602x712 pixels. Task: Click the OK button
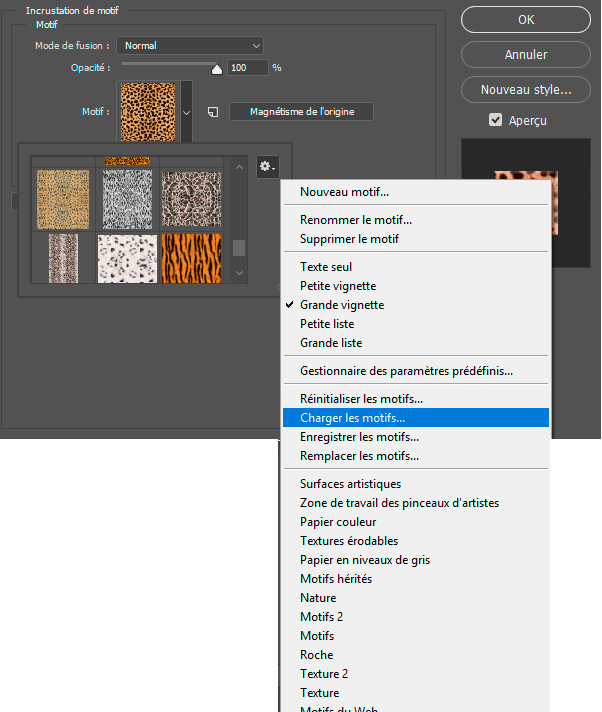tap(526, 19)
